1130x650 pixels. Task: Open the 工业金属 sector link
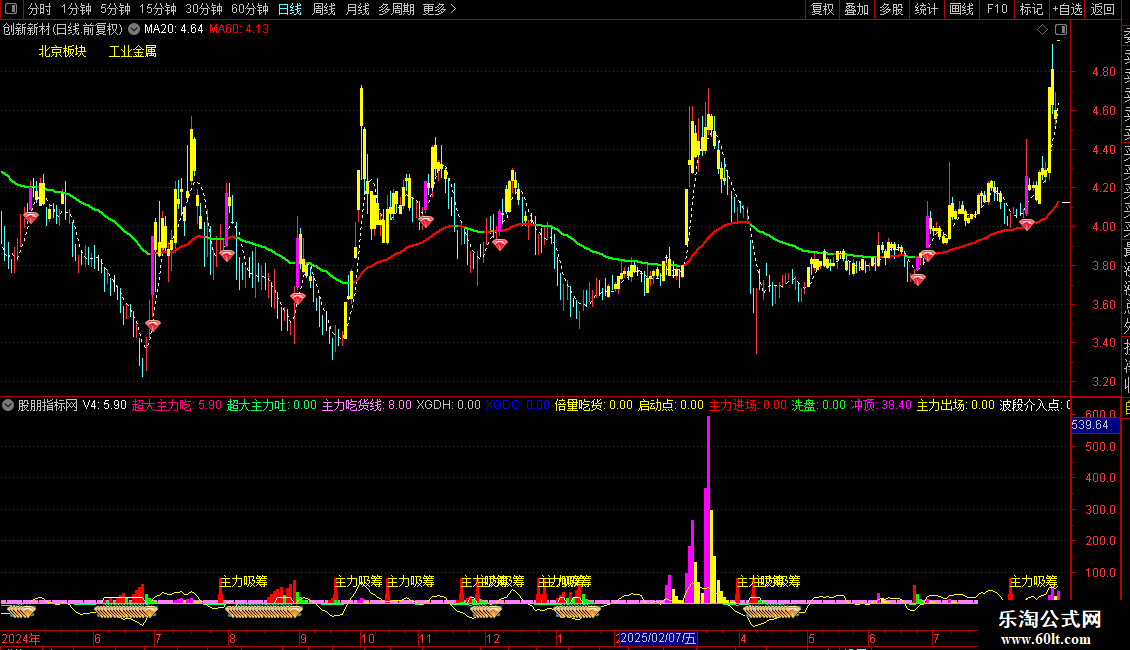pyautogui.click(x=133, y=51)
